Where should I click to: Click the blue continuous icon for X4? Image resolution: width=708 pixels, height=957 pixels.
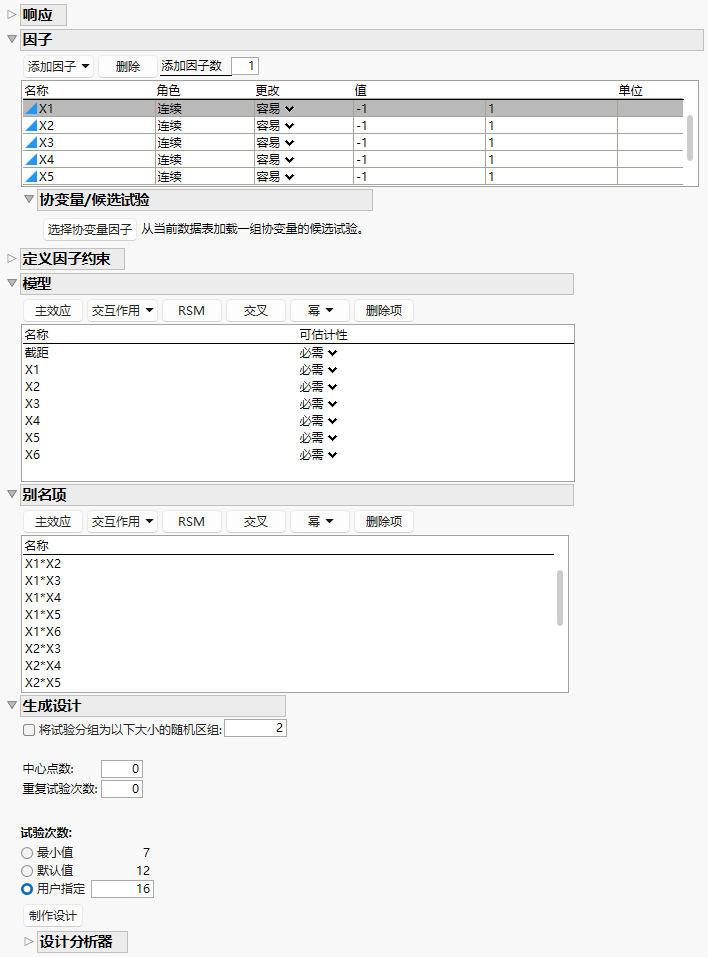[x=31, y=160]
